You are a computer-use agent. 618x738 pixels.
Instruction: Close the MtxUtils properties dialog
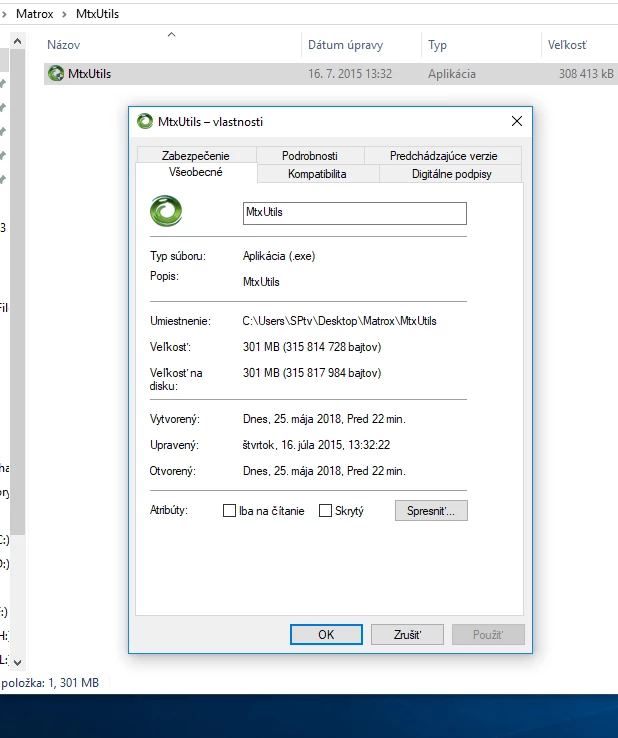517,121
